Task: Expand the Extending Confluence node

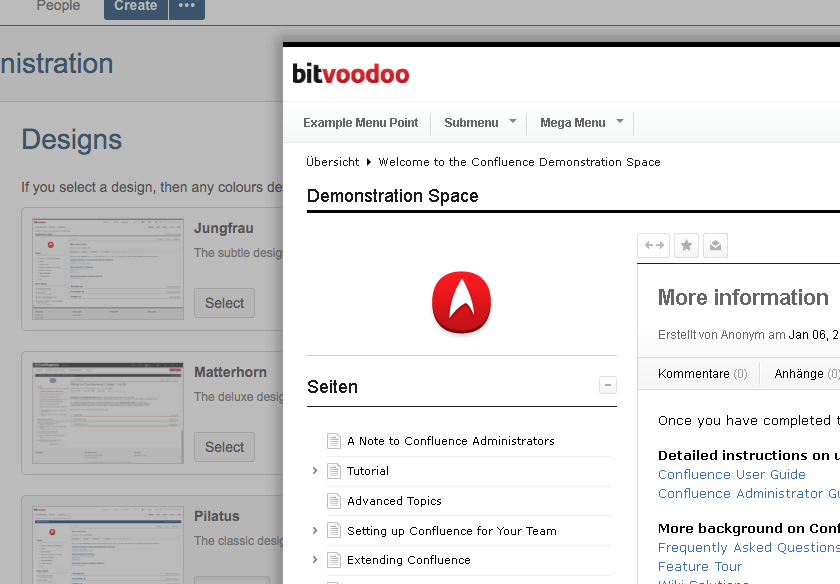Action: click(315, 560)
